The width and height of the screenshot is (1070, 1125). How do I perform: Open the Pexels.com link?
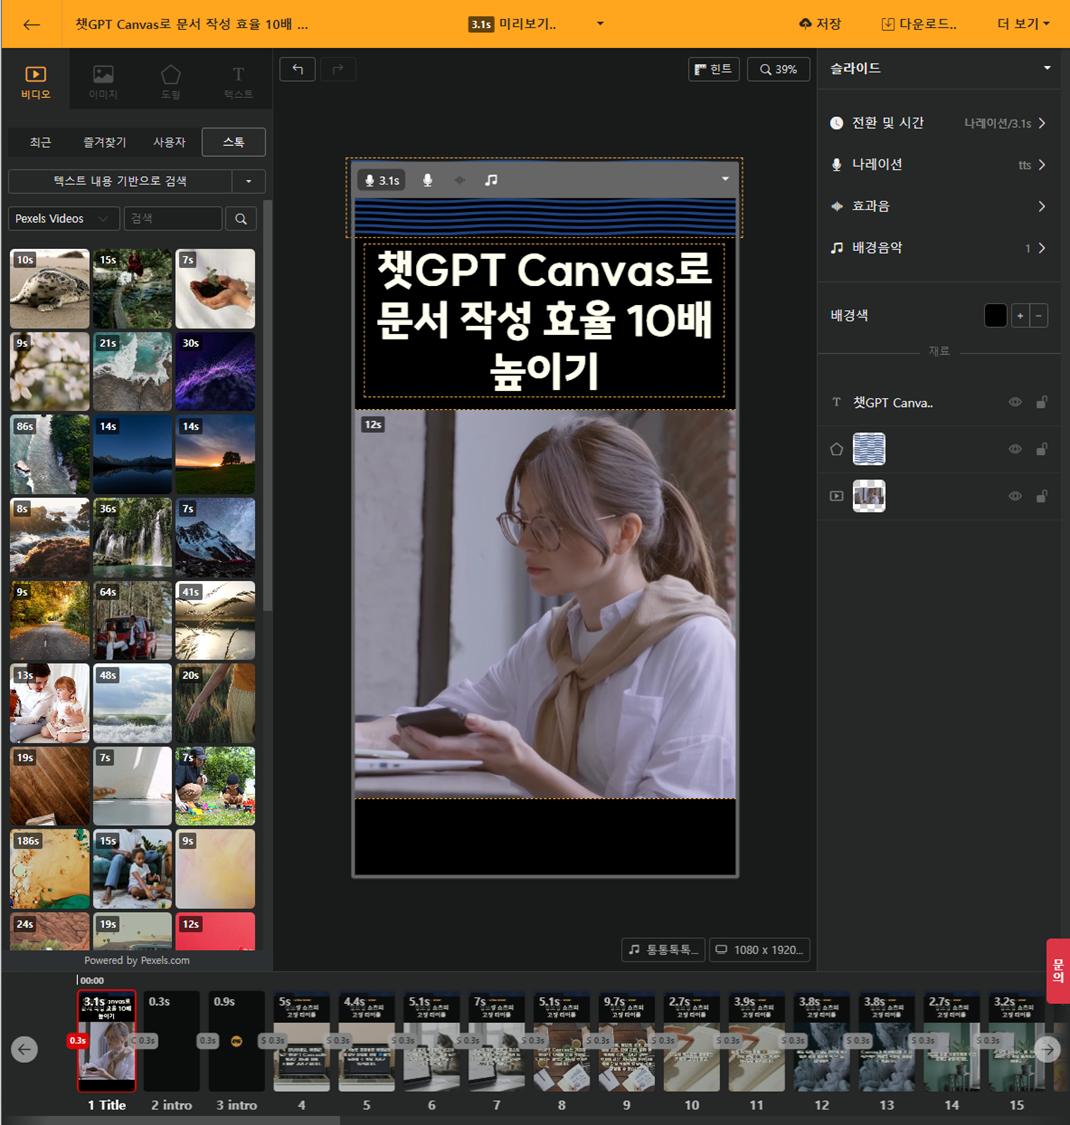tap(165, 960)
